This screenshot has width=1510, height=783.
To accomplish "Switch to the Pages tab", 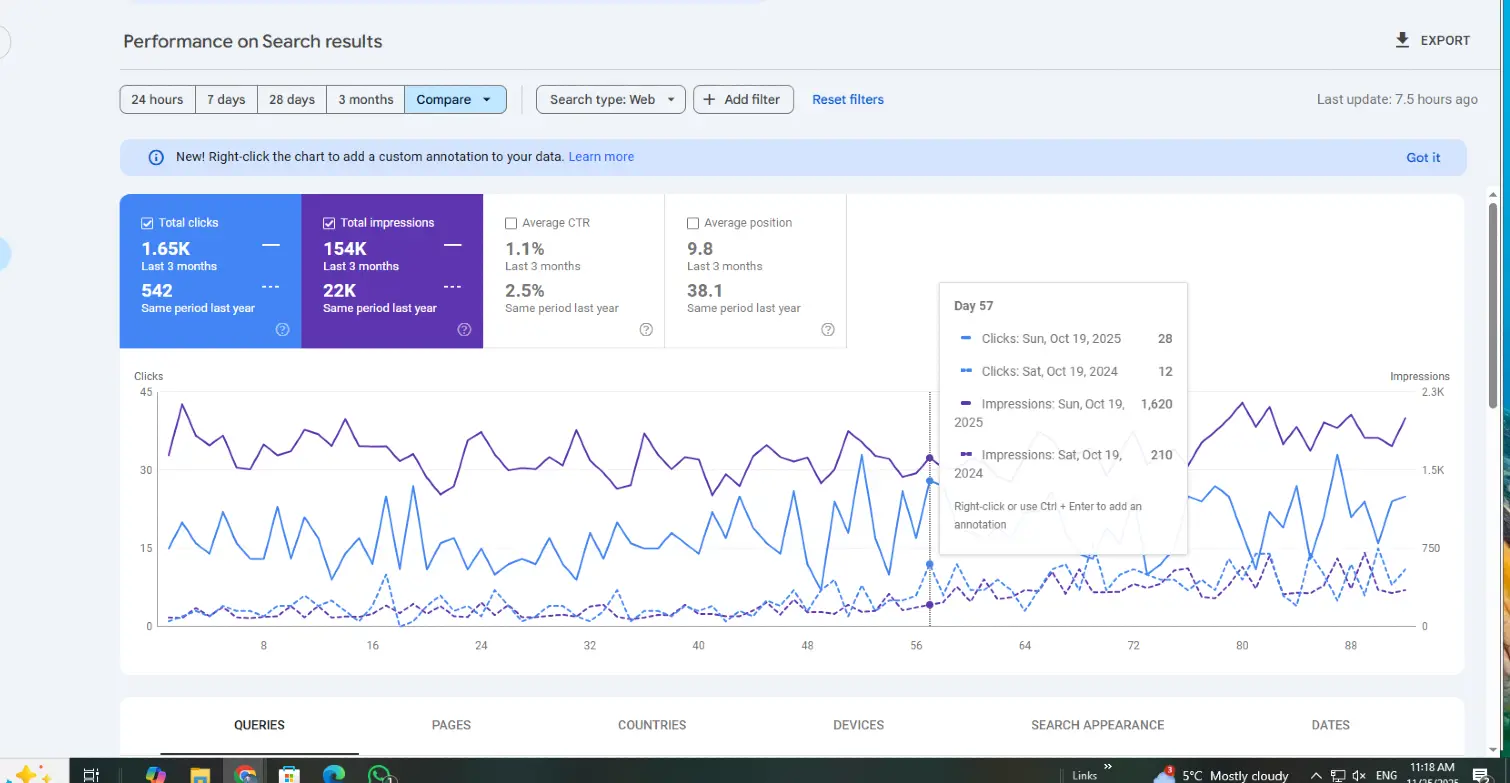I will coord(451,725).
